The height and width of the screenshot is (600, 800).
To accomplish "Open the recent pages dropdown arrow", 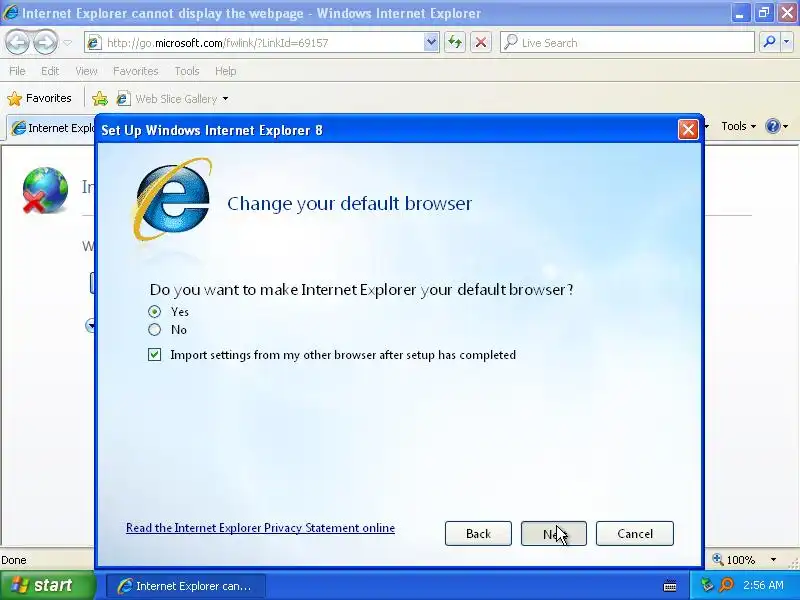I will coord(67,43).
